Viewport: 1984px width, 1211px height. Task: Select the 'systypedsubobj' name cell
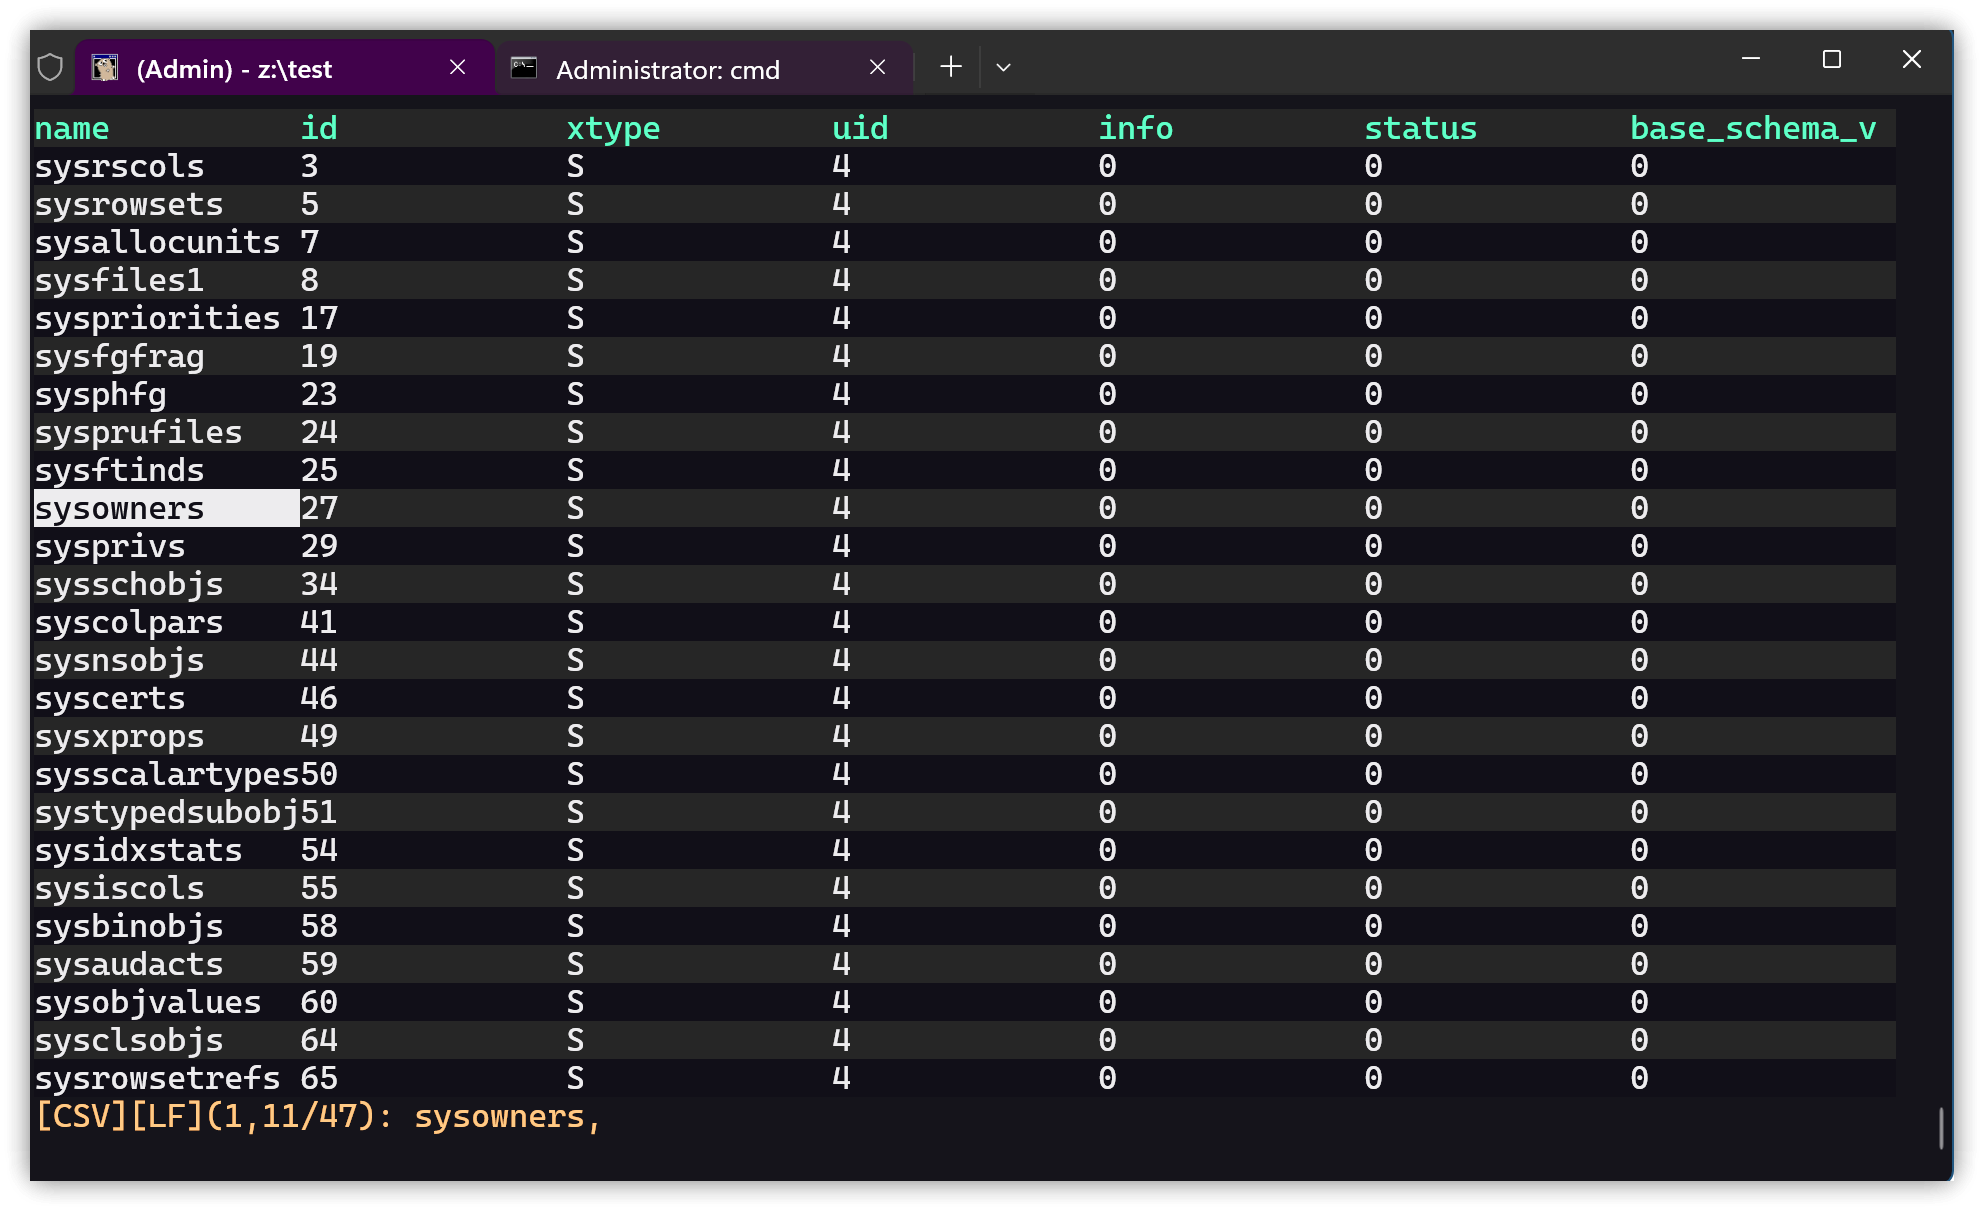click(x=167, y=812)
